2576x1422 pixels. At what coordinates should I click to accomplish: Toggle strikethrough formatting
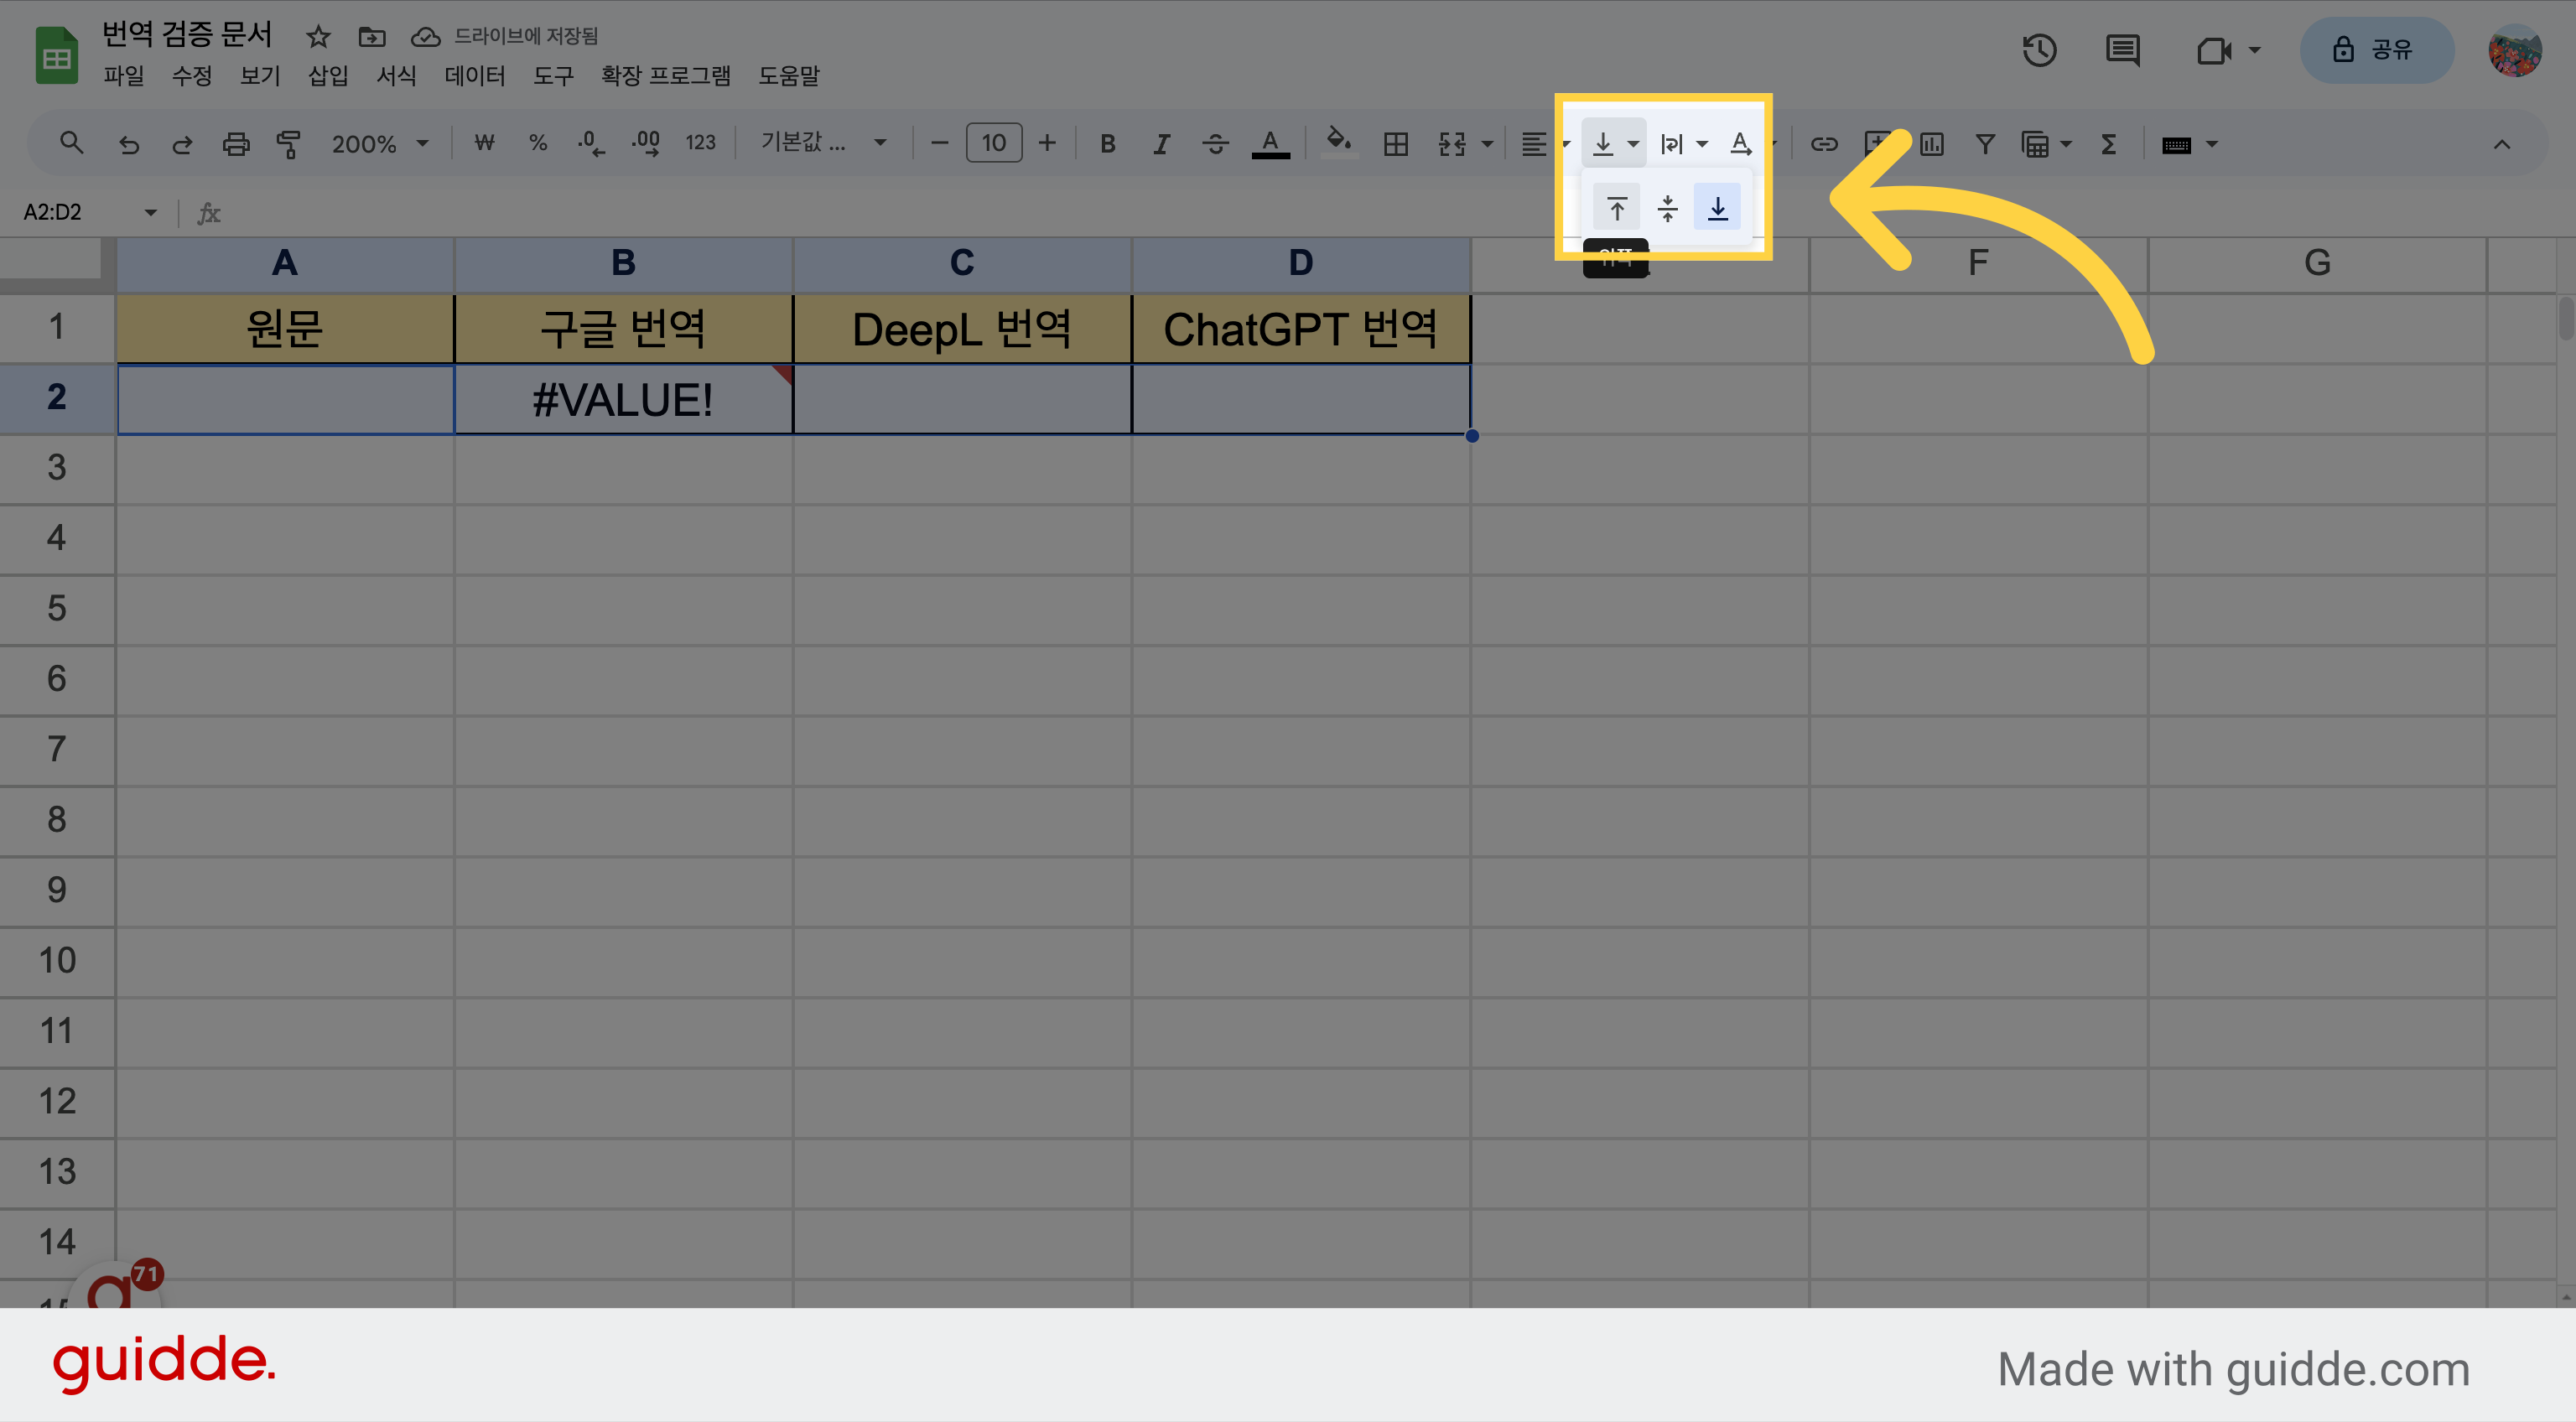(x=1215, y=144)
